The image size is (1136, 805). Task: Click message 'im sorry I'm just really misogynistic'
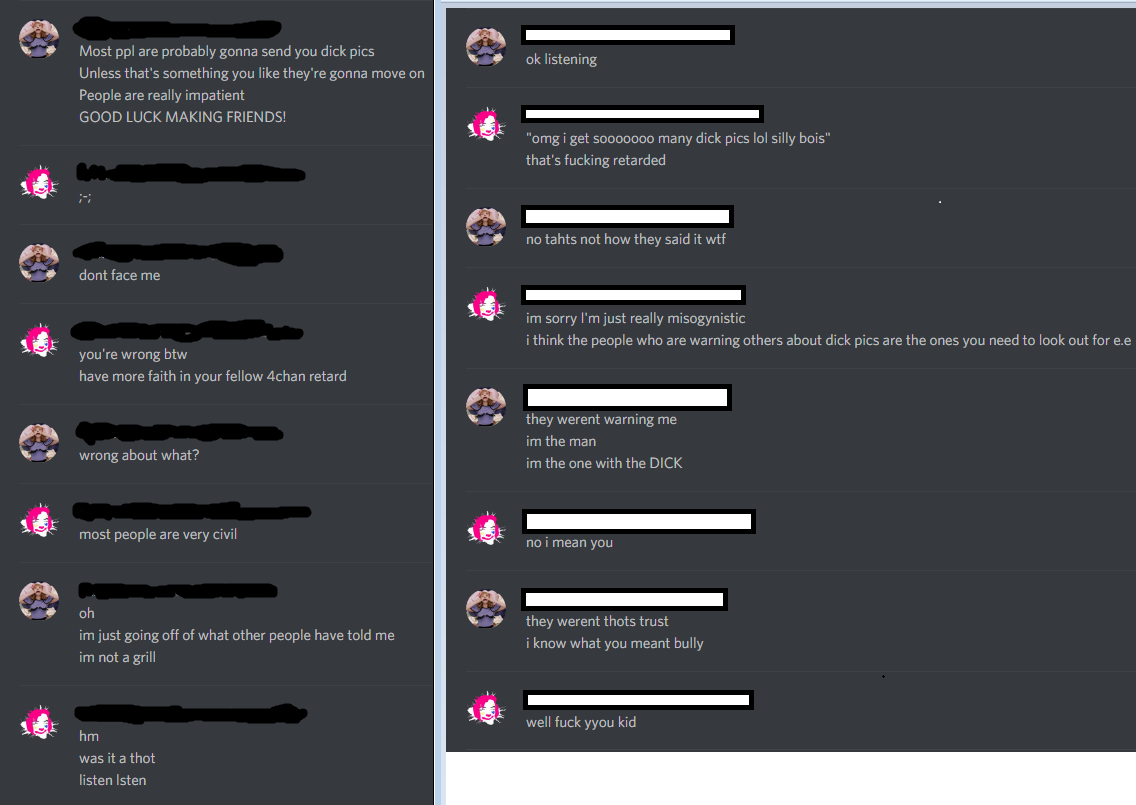(635, 318)
